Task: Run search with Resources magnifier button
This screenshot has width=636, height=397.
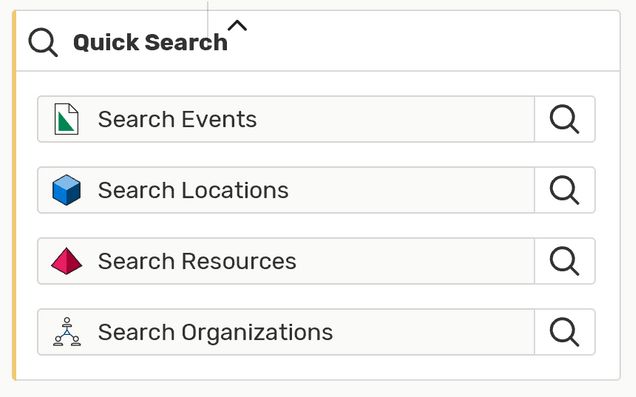Action: click(x=565, y=261)
